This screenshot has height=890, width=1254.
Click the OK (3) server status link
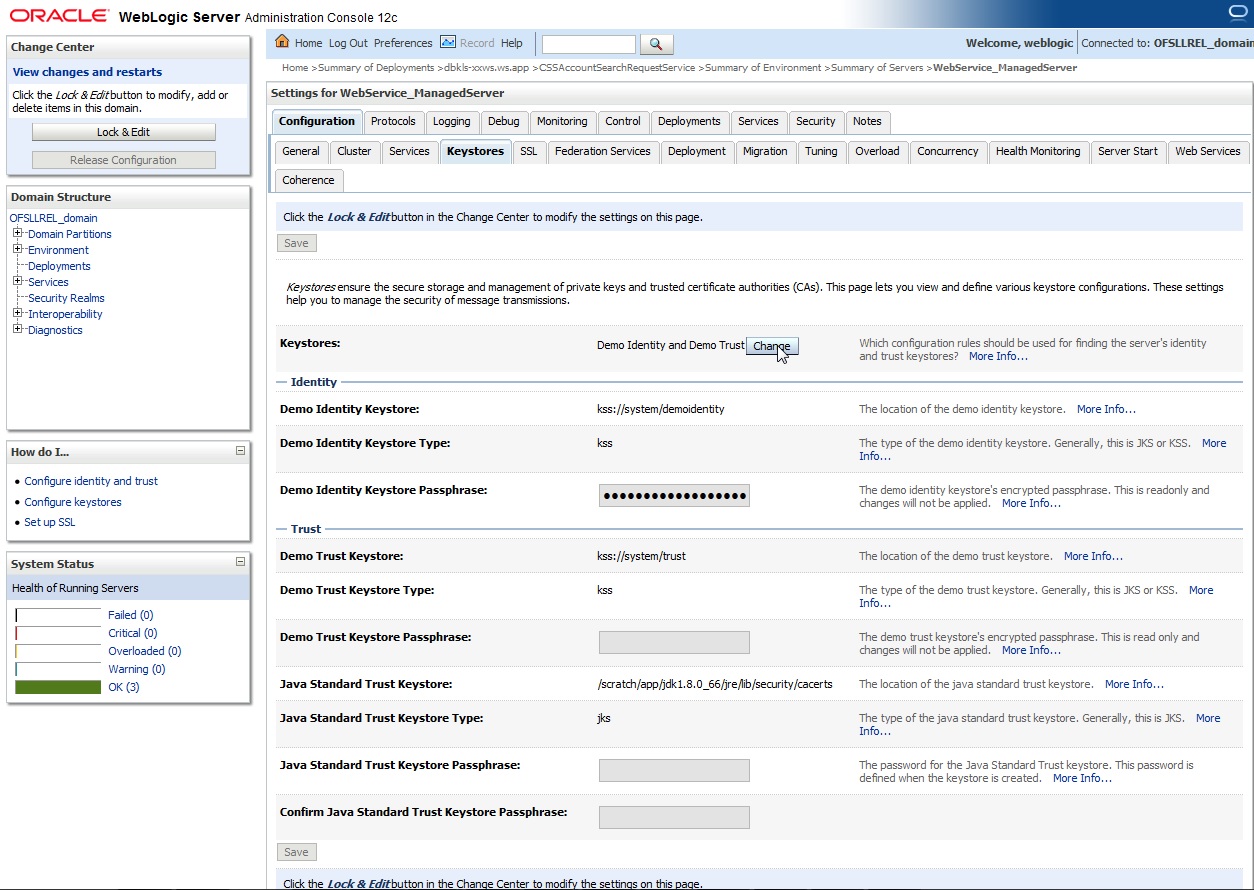click(124, 687)
